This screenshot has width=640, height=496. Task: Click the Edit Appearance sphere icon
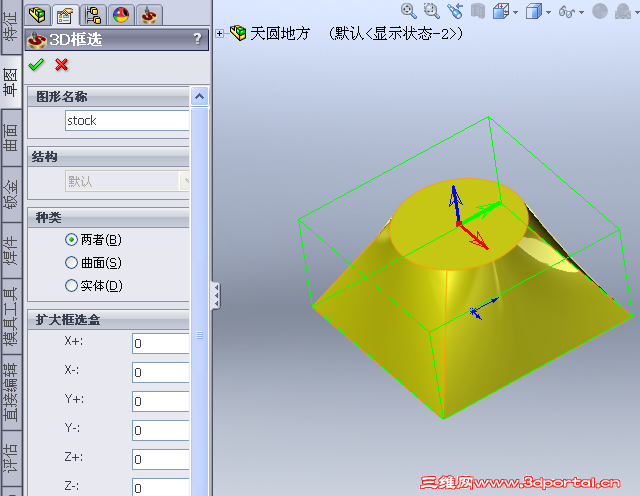pos(600,11)
